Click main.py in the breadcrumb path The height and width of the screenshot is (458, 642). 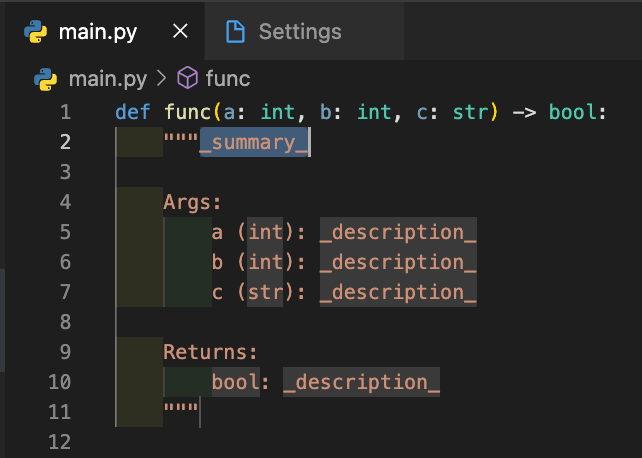point(108,79)
